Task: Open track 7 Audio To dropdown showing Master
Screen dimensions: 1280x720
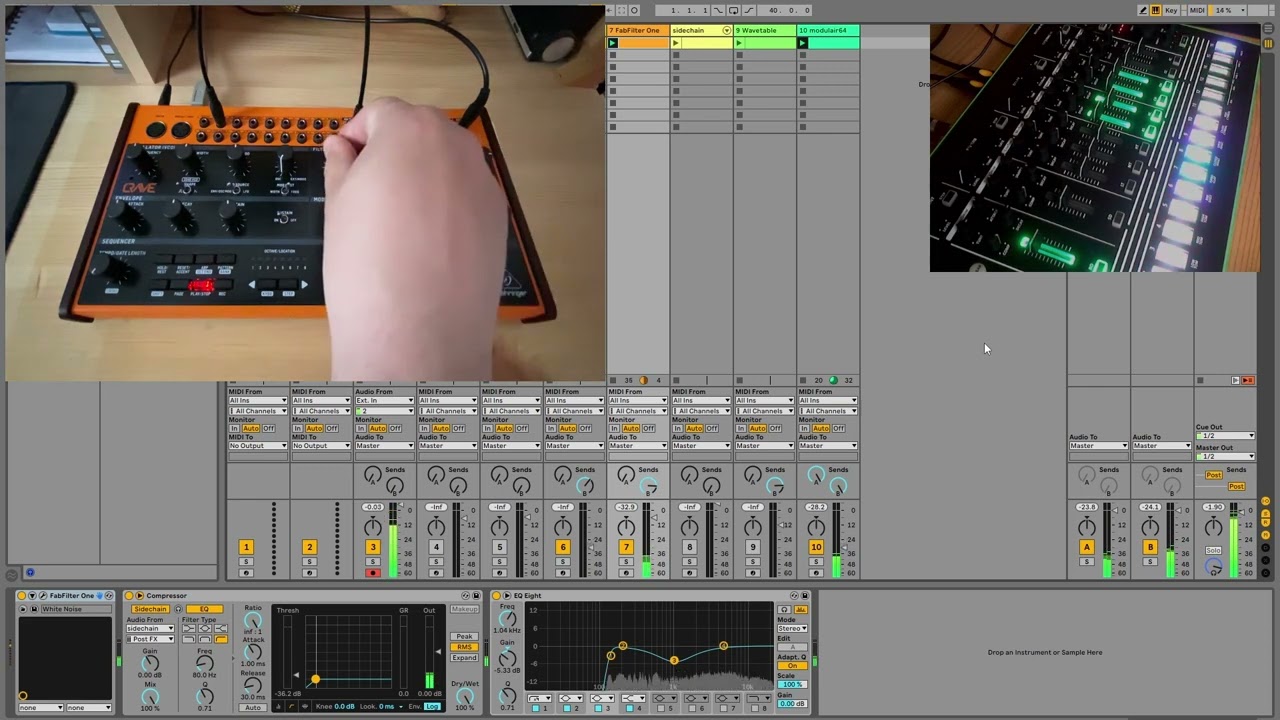Action: [638, 446]
